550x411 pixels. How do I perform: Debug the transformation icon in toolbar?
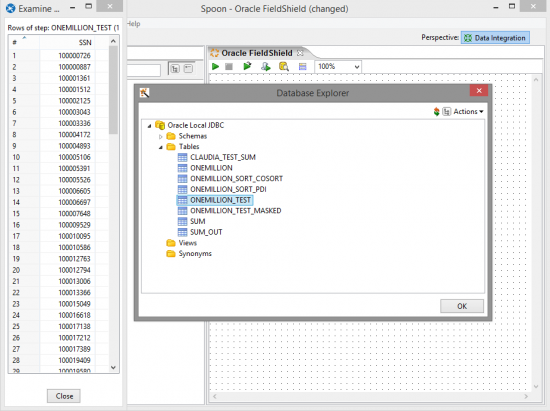[266, 66]
